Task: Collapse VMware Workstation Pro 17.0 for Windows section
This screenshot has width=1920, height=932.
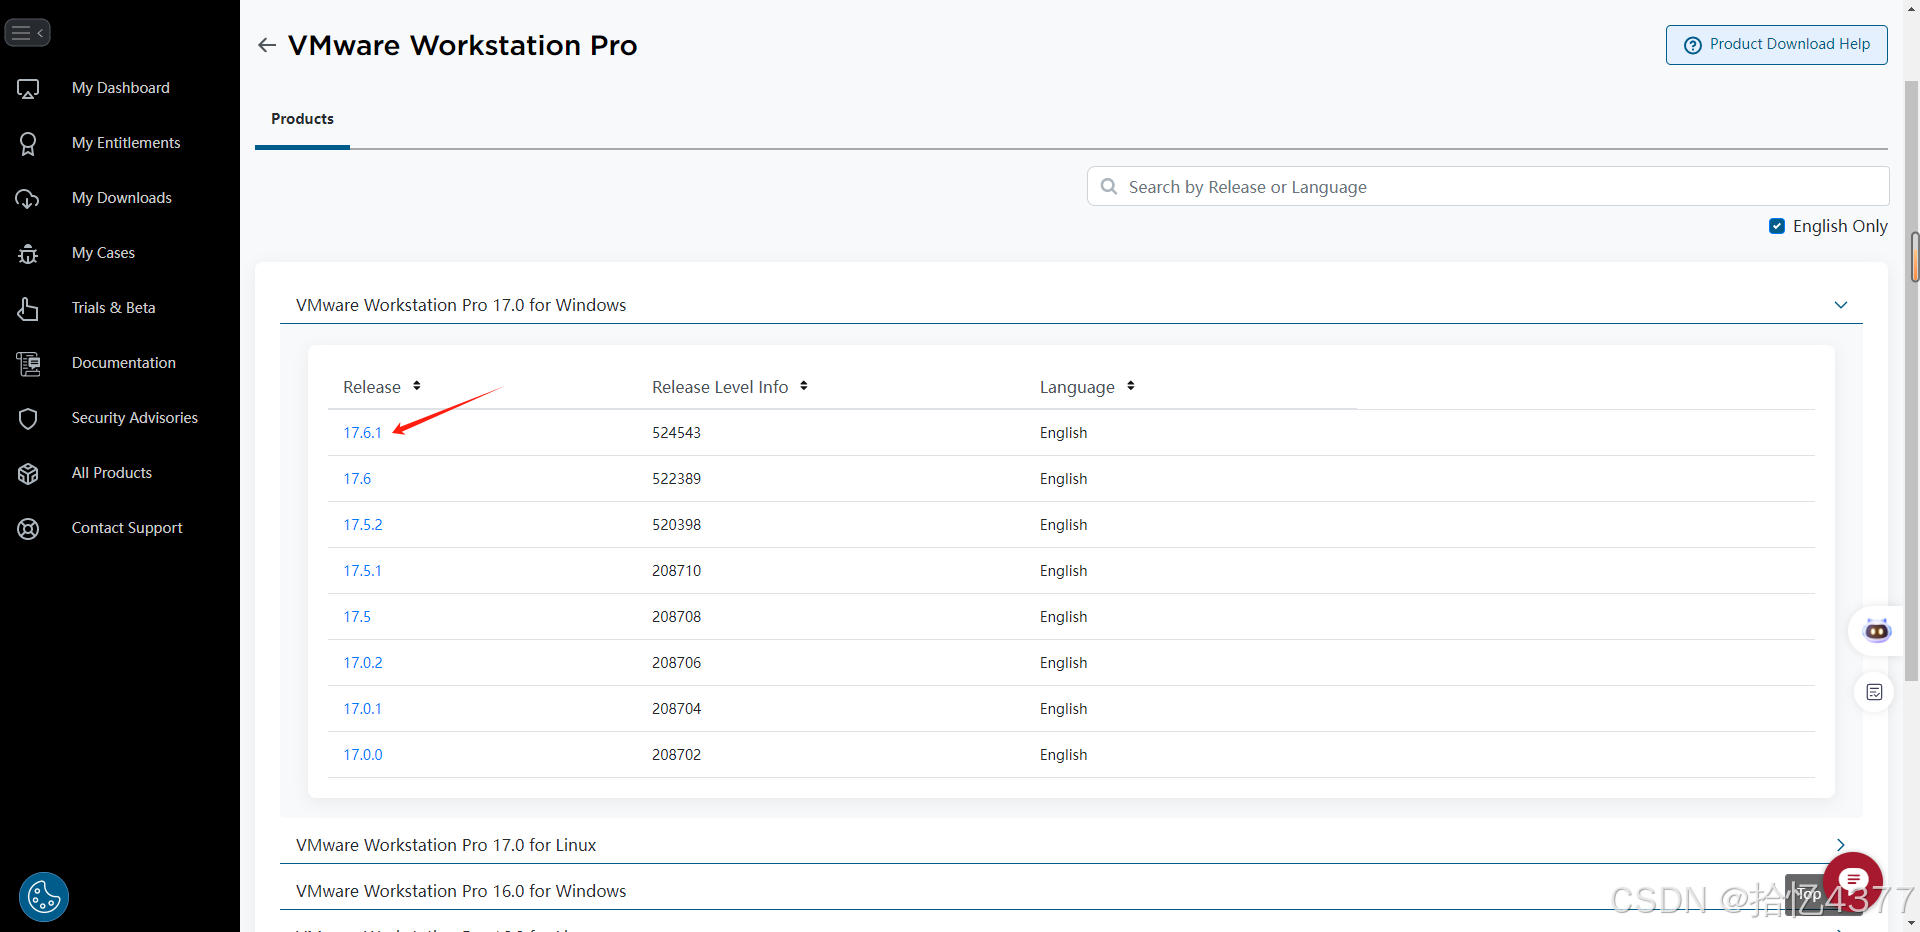Action: point(1841,305)
